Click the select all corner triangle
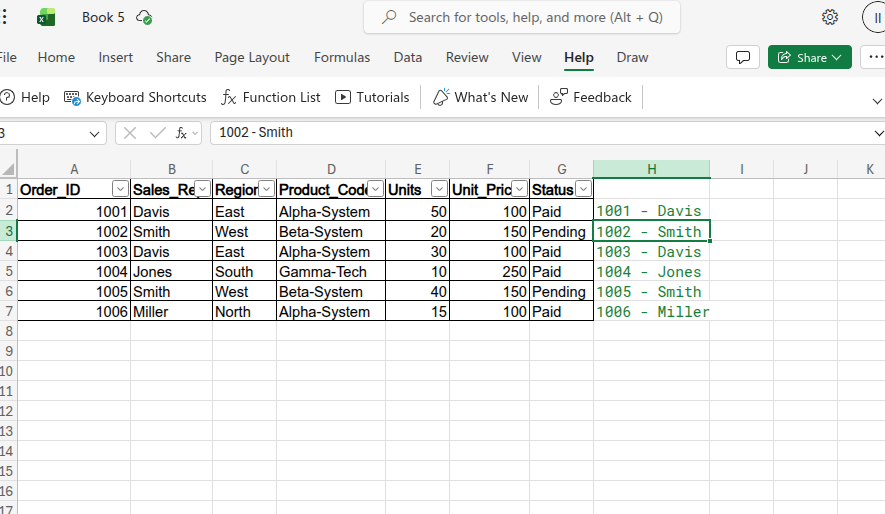Screen dimensions: 885x514 [x=8, y=169]
